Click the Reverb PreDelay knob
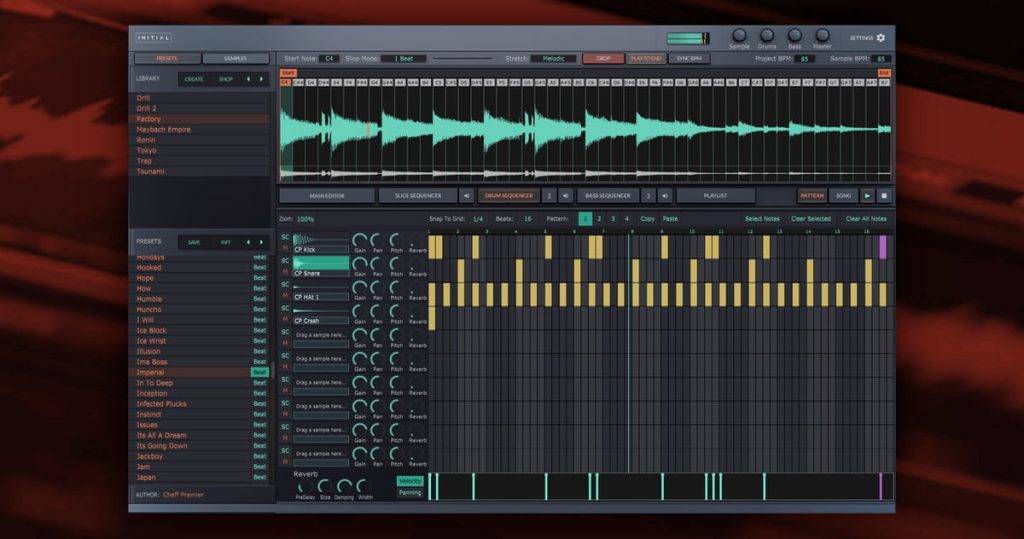This screenshot has height=539, width=1024. click(x=304, y=487)
